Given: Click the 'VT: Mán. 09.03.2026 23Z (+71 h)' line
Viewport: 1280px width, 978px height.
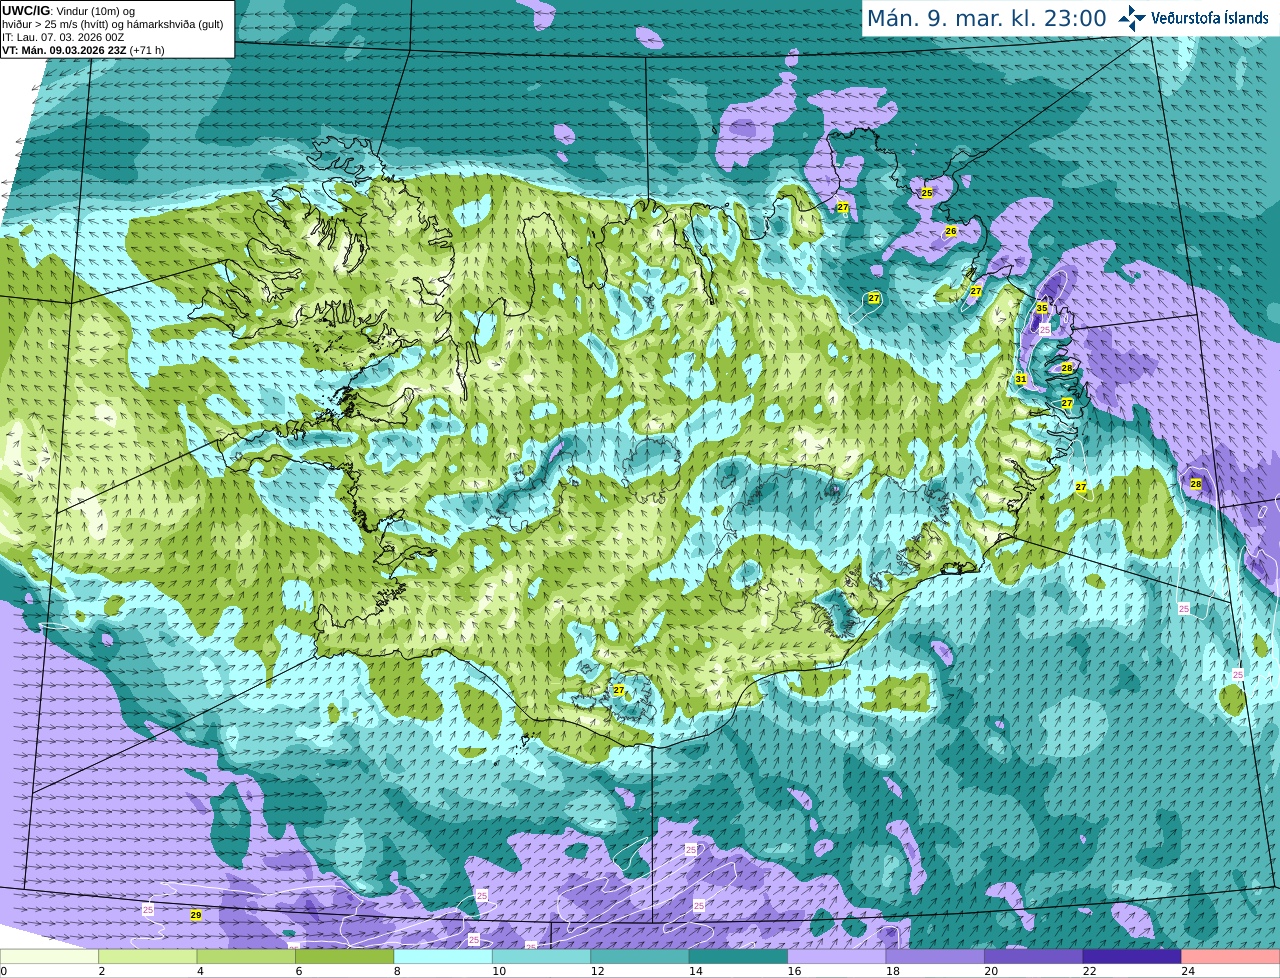Looking at the screenshot, I should point(84,50).
